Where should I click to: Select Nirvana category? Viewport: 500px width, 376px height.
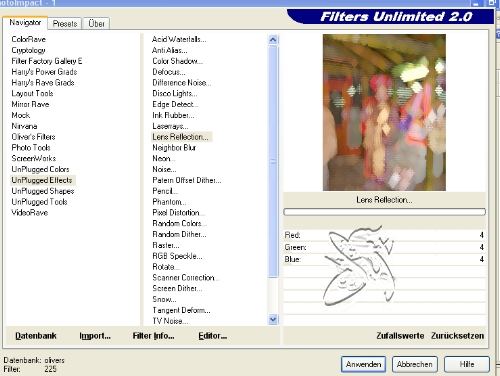(x=24, y=126)
